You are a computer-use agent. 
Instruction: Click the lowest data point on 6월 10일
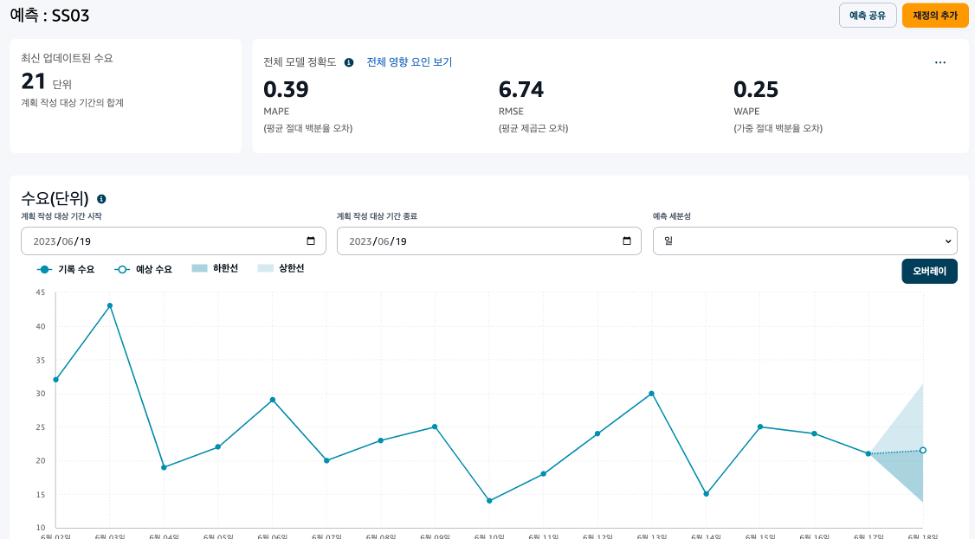[489, 500]
